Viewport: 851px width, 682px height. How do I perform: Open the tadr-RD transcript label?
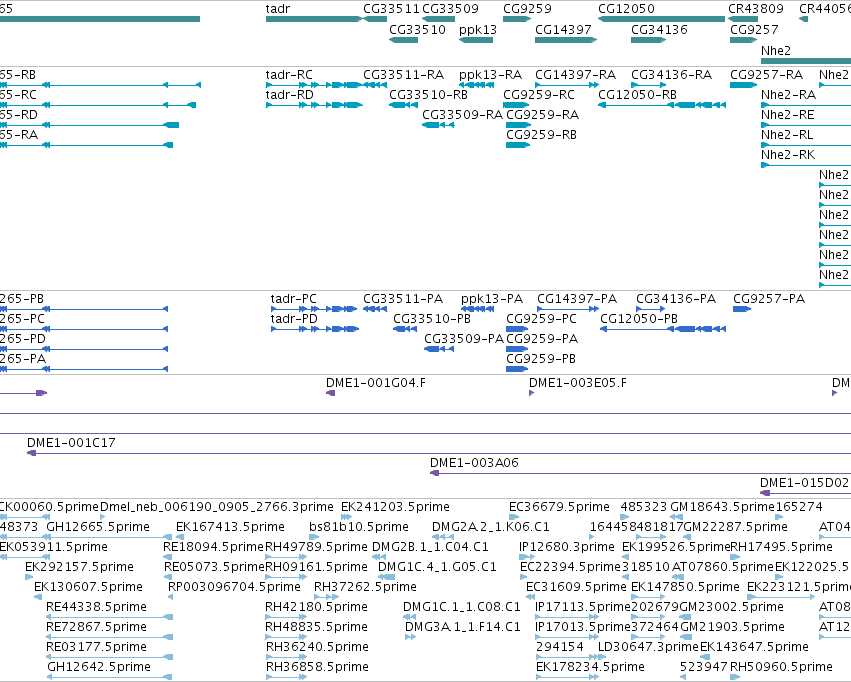(x=290, y=95)
